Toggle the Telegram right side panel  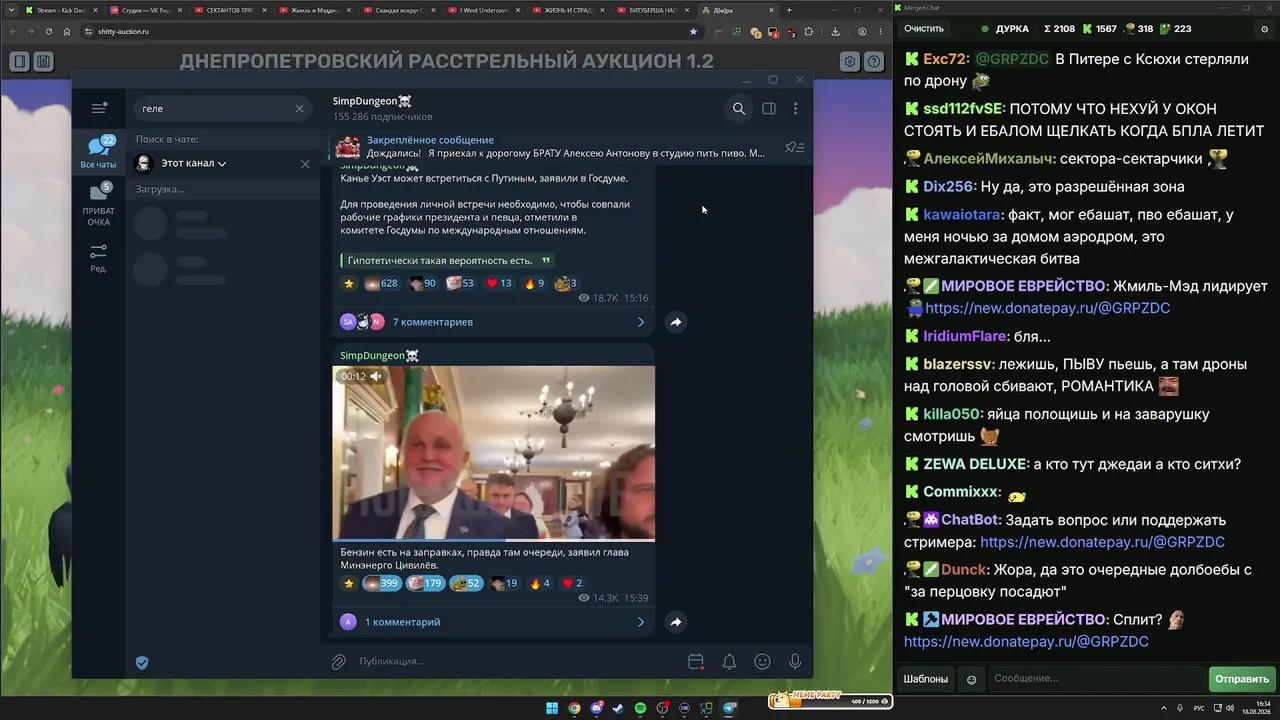[x=769, y=108]
